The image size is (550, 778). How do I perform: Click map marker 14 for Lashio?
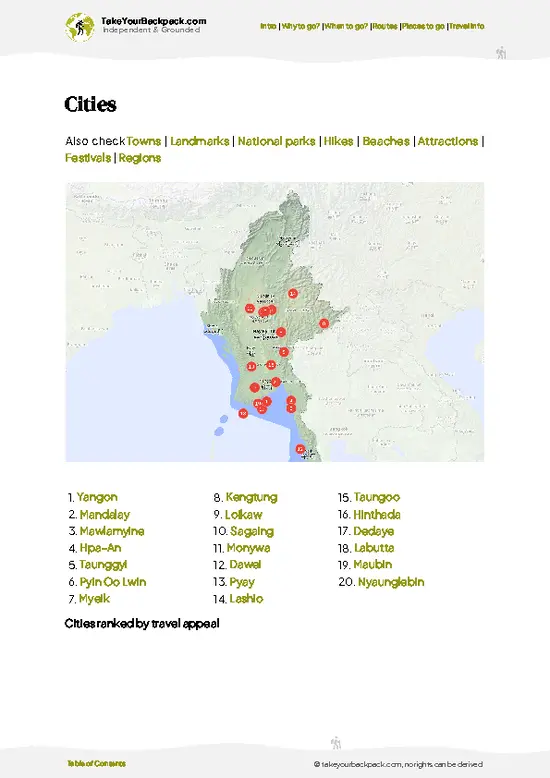point(293,294)
